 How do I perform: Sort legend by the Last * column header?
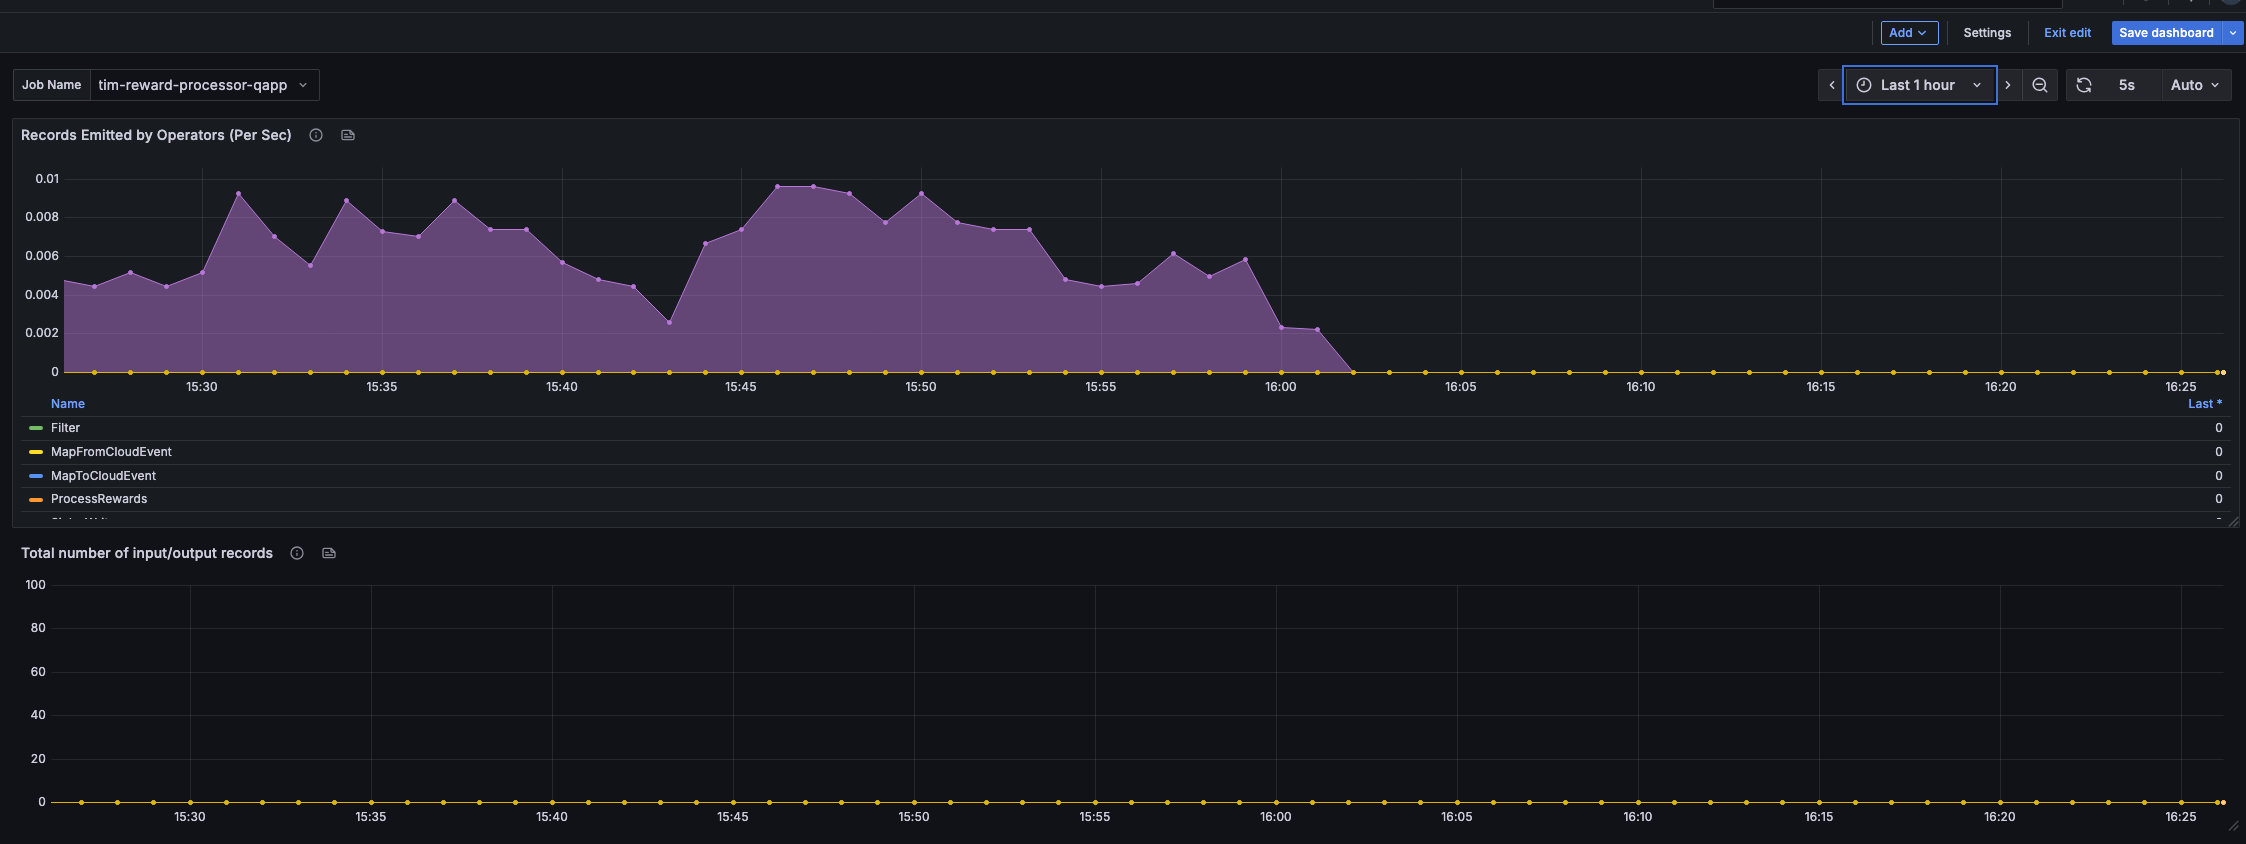click(2204, 404)
